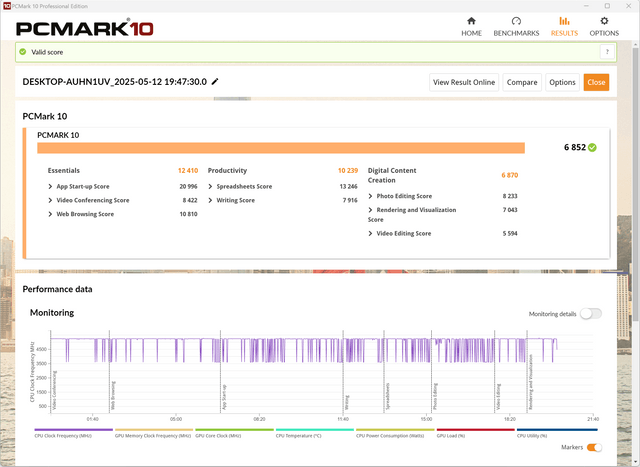640x467 pixels.
Task: Click the PCMark 10 title bar icon
Action: tap(7, 6)
